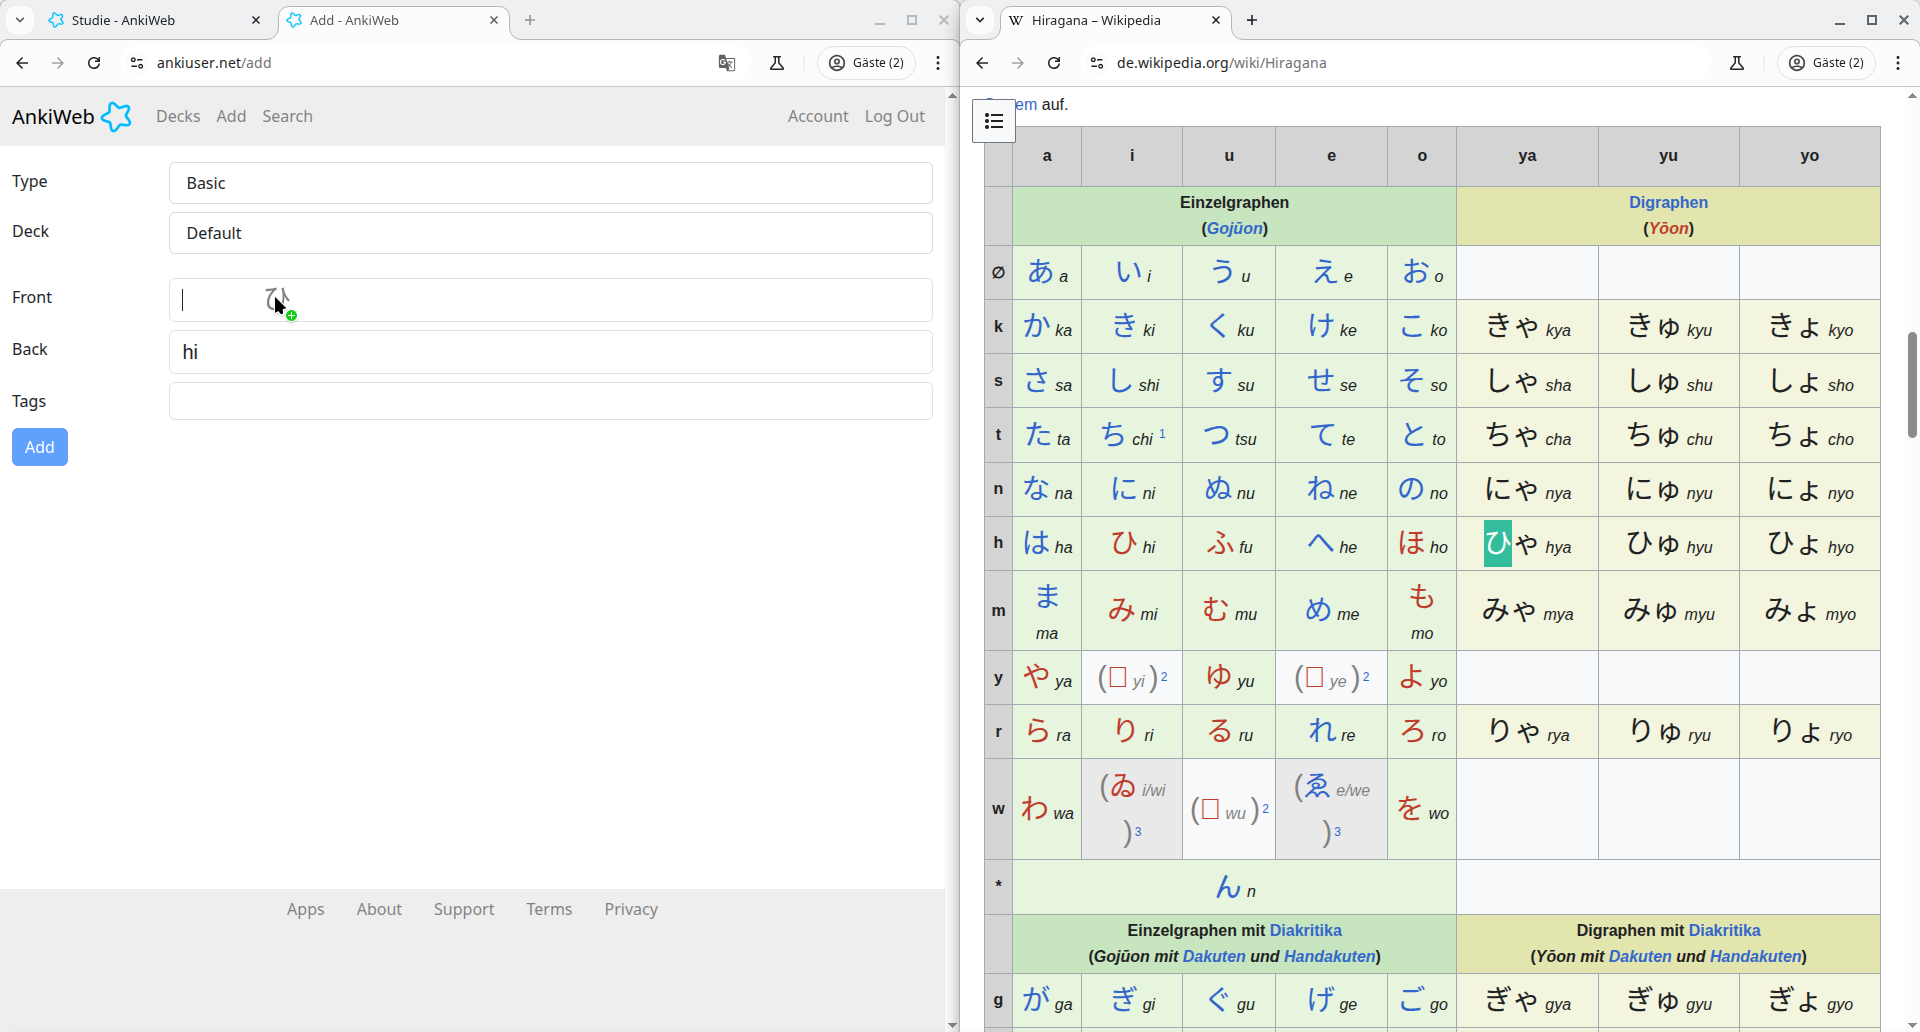Image resolution: width=1920 pixels, height=1032 pixels.
Task: Click Wikipedia address bar URL
Action: pyautogui.click(x=1222, y=63)
